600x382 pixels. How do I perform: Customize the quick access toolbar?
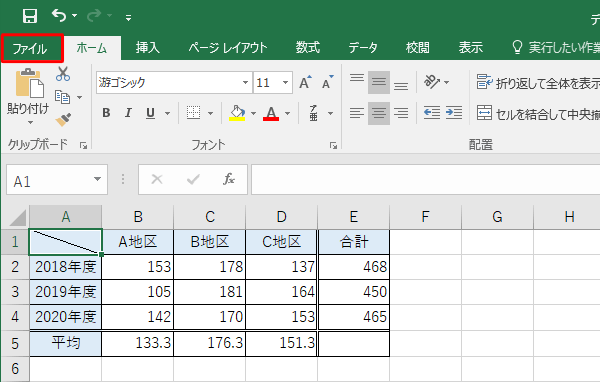(128, 17)
